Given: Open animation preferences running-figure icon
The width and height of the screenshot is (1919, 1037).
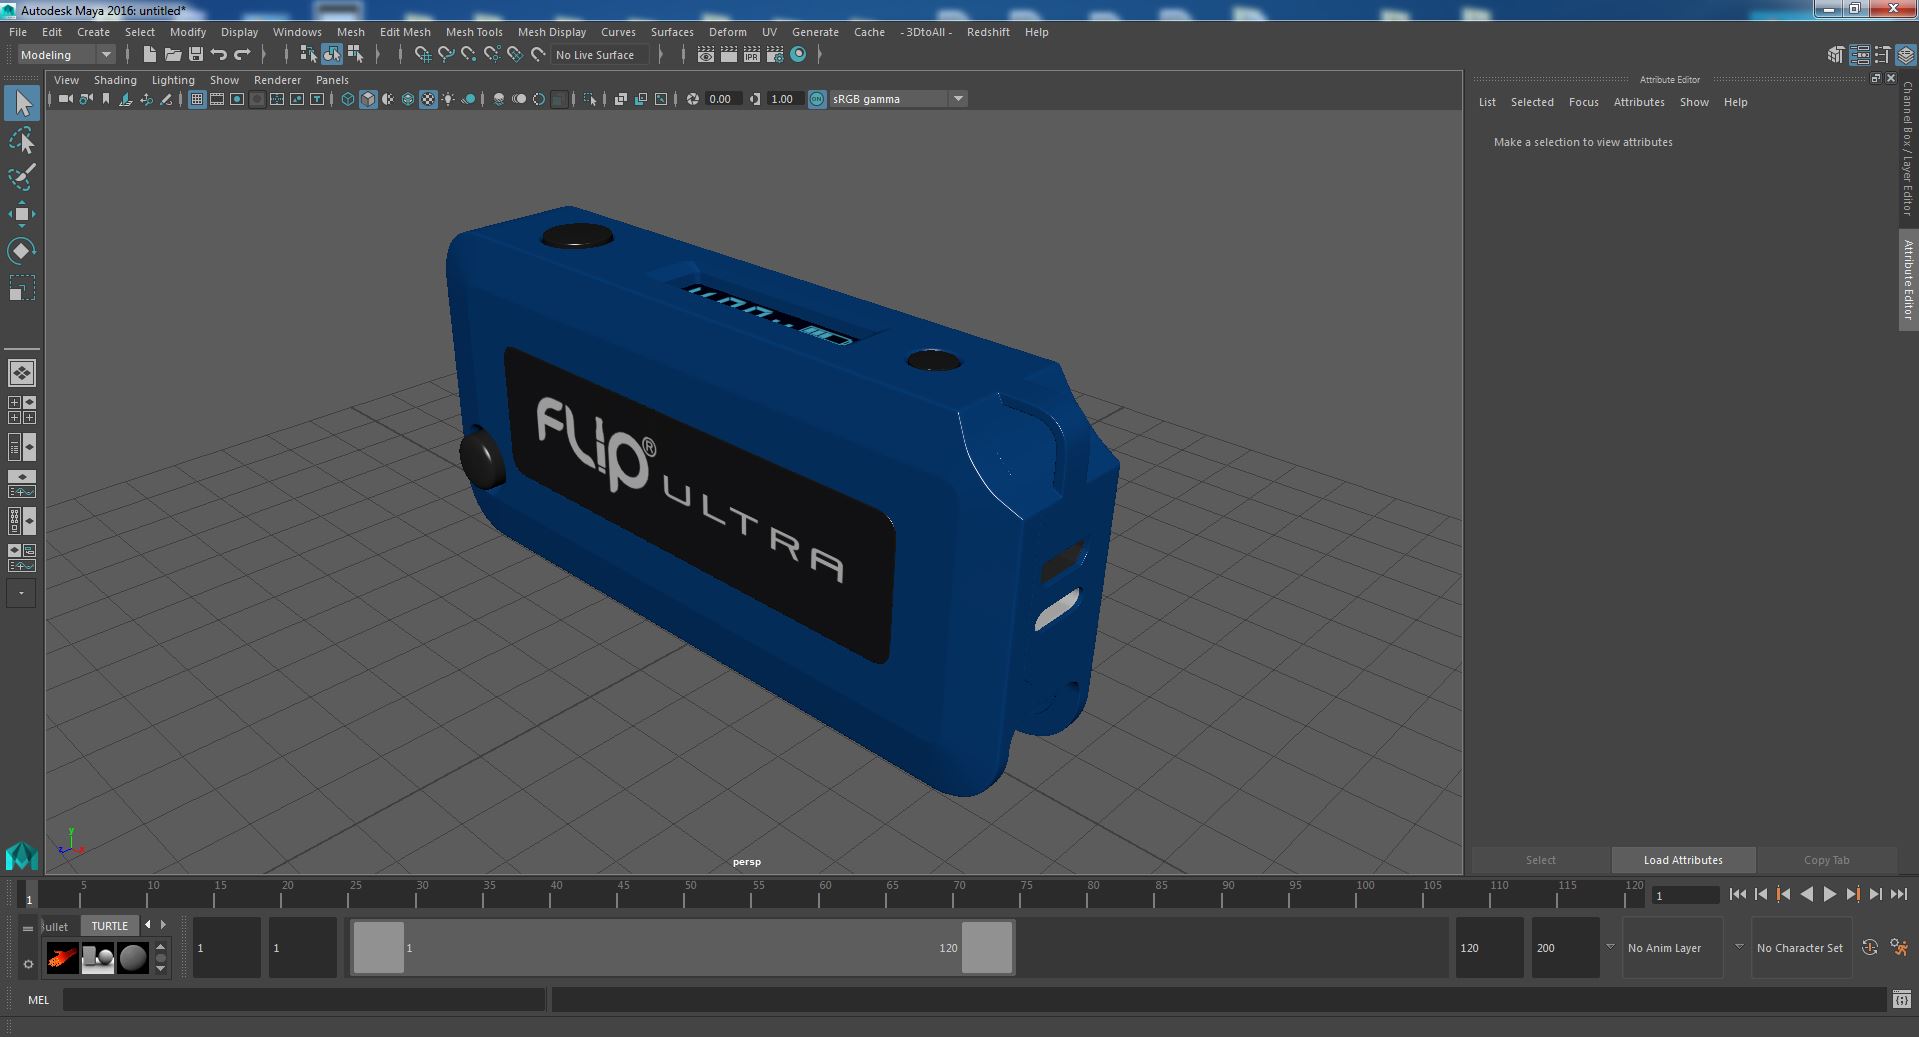Looking at the screenshot, I should pyautogui.click(x=1900, y=947).
